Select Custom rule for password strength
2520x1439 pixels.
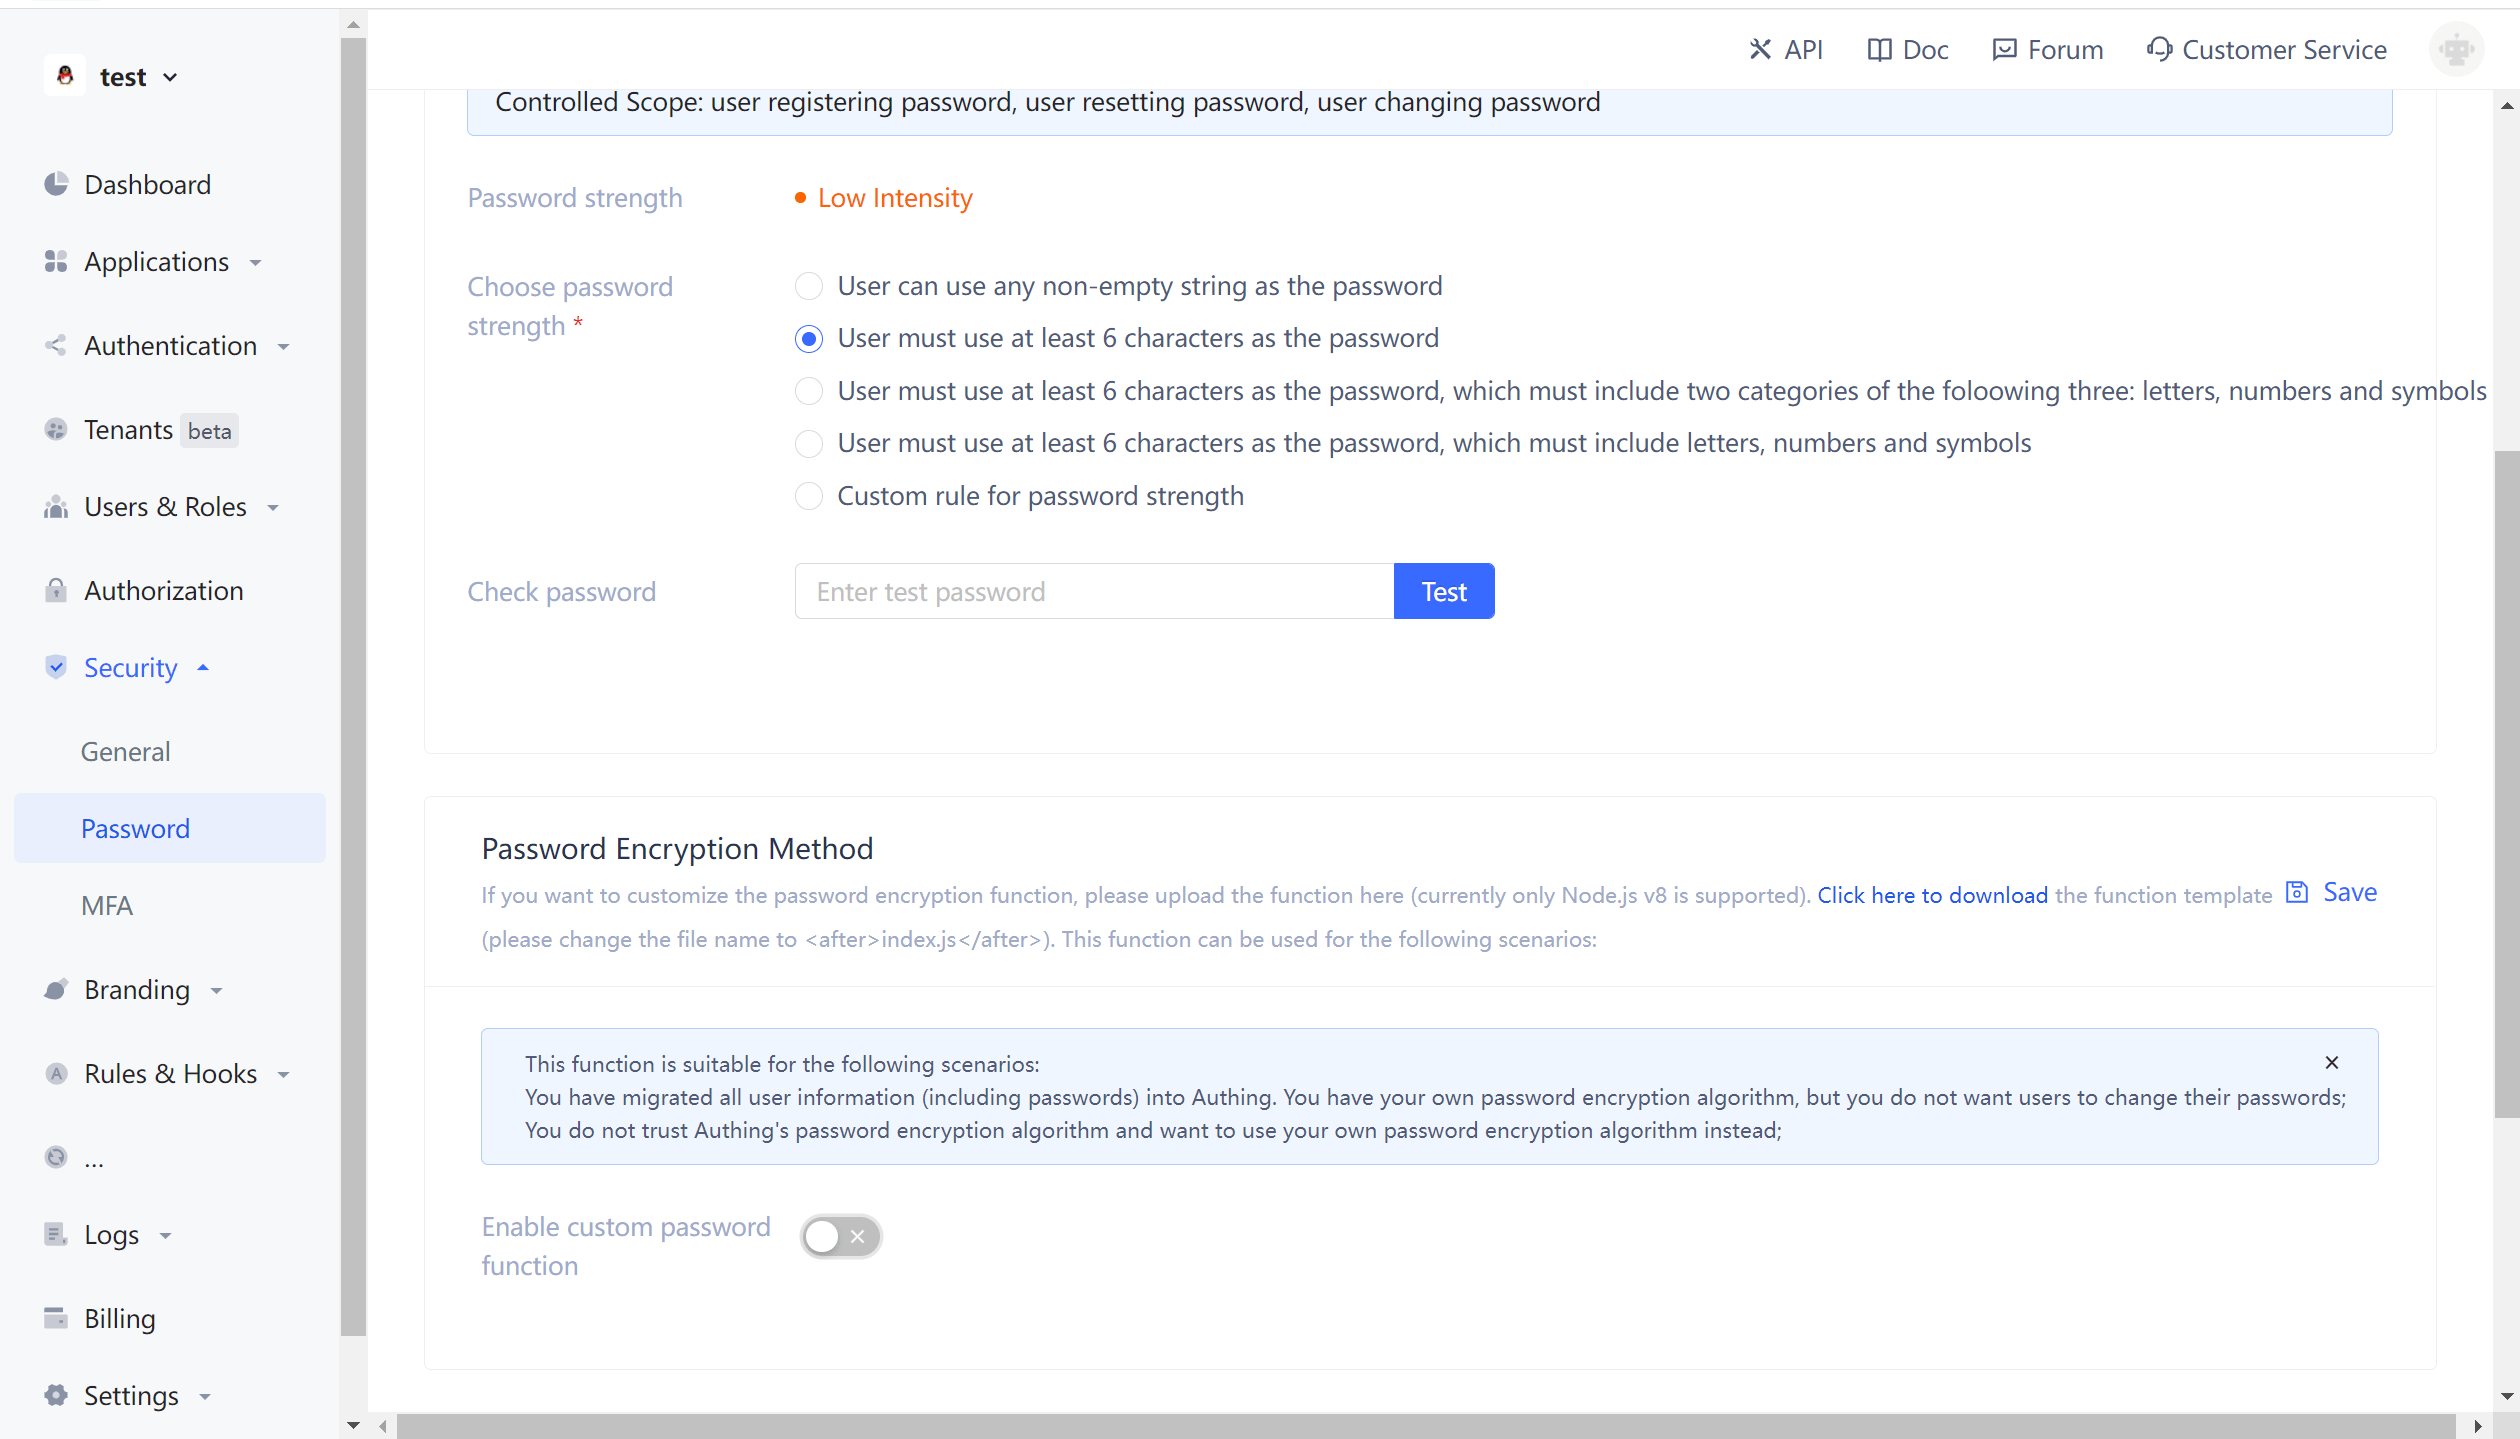809,496
